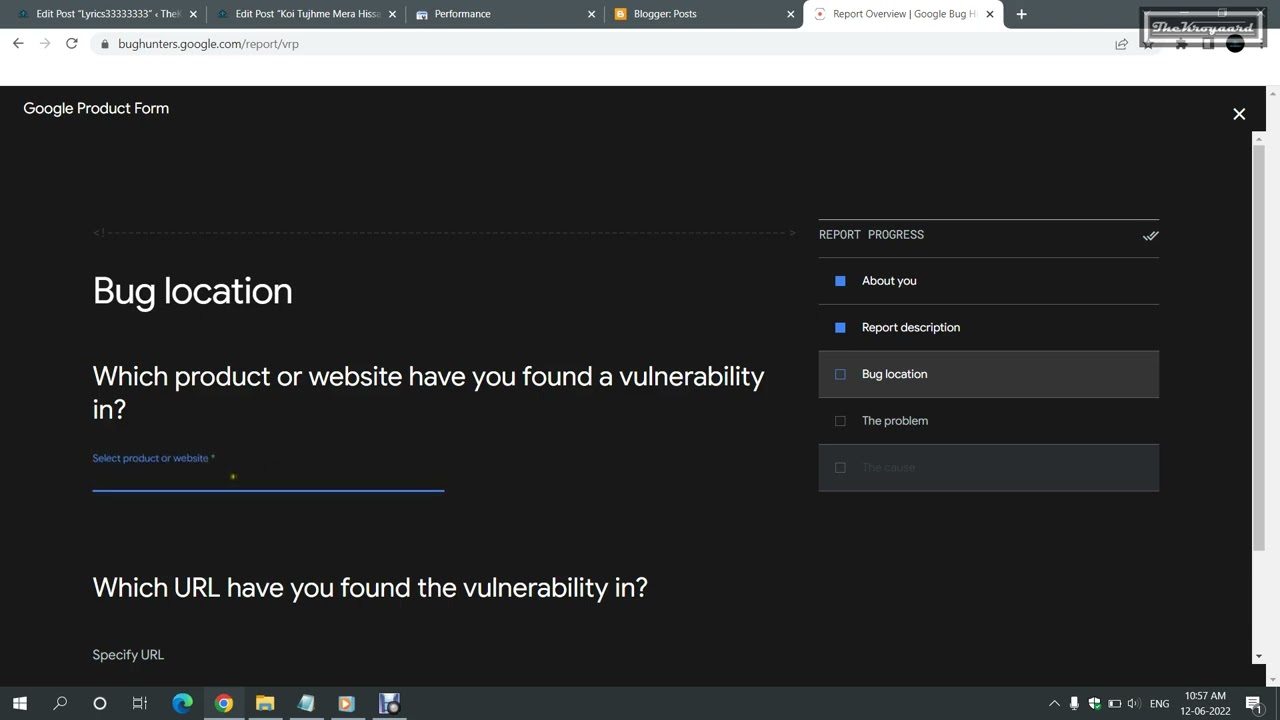1280x720 pixels.
Task: Open taskbar clock and date
Action: click(x=1205, y=704)
